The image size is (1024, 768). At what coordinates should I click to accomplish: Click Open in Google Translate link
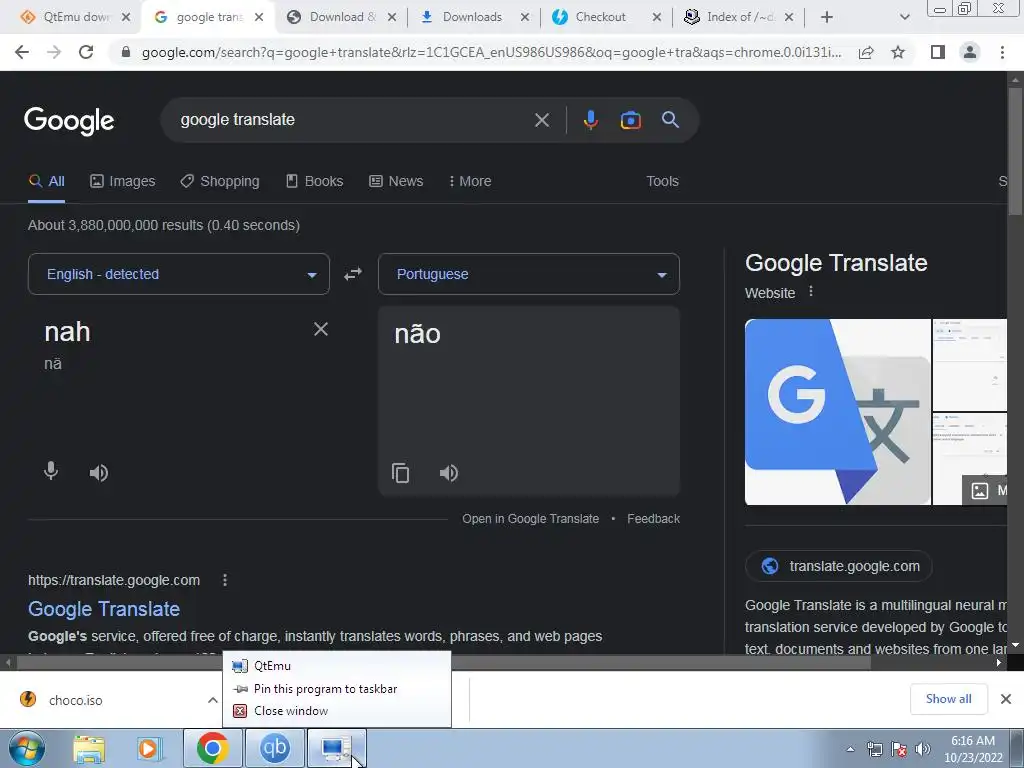coord(530,519)
